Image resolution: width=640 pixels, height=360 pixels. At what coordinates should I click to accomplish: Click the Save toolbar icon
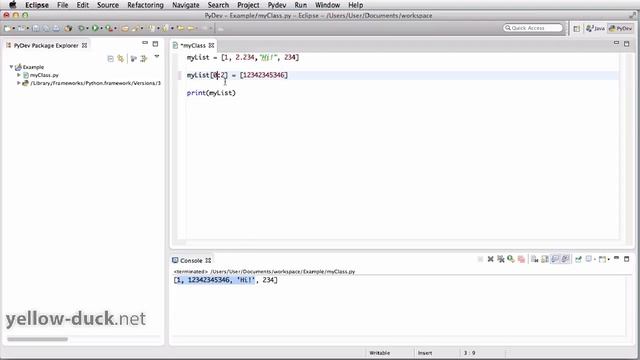coord(36,28)
